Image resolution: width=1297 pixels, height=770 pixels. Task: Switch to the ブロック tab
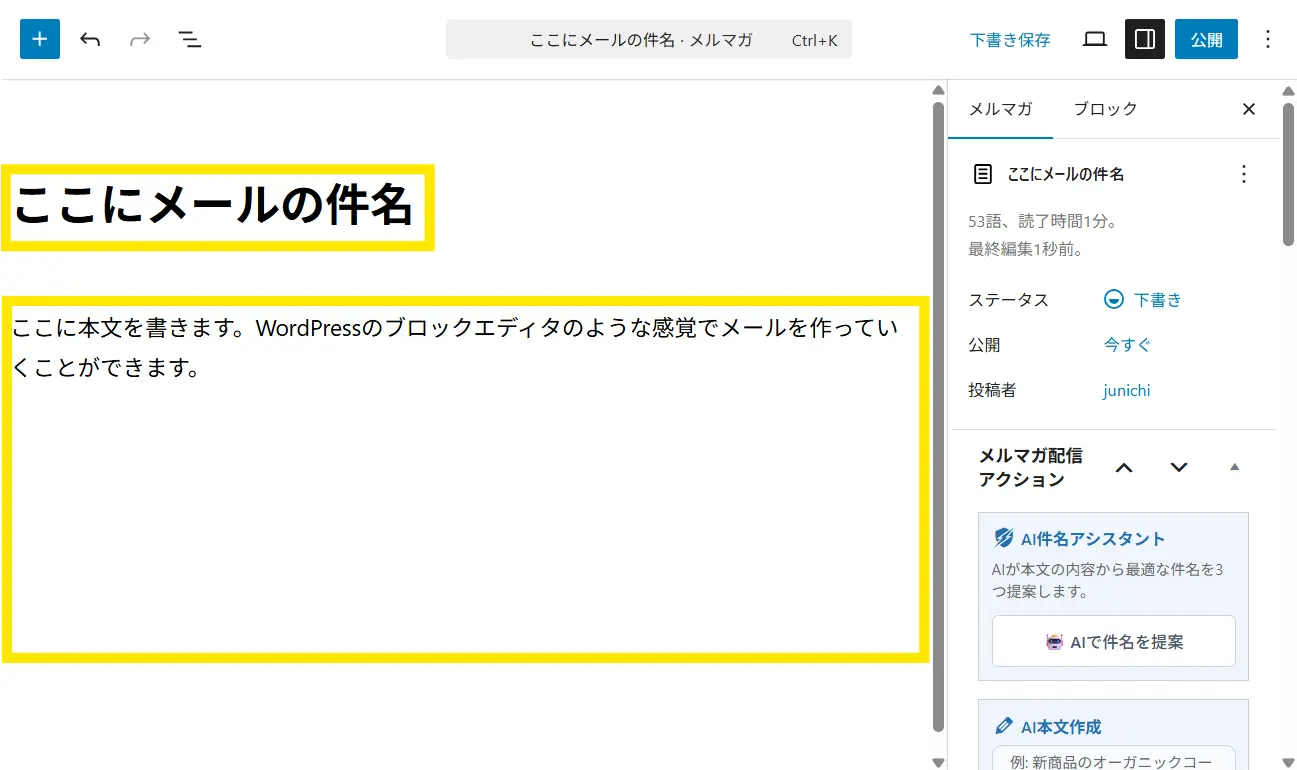point(1105,109)
